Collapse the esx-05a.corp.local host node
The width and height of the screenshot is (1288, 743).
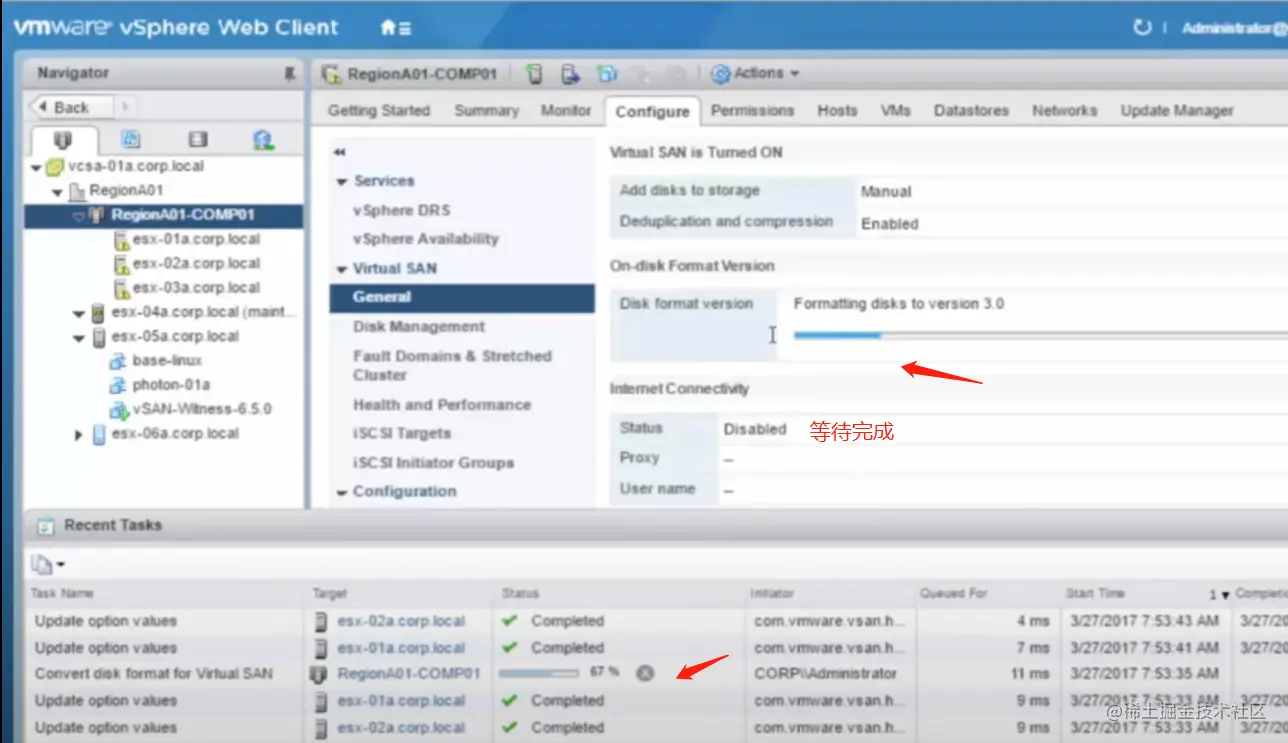79,338
